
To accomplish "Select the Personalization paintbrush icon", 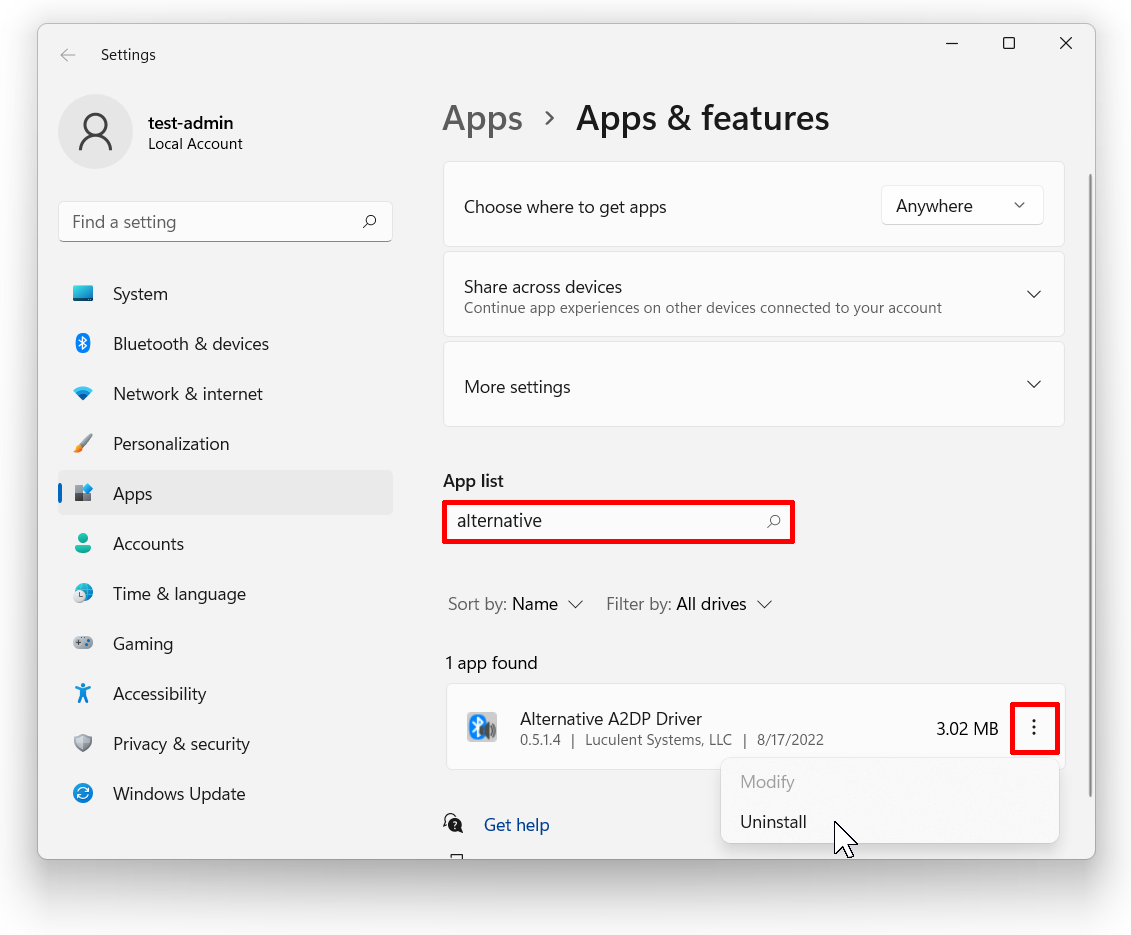I will [x=83, y=444].
